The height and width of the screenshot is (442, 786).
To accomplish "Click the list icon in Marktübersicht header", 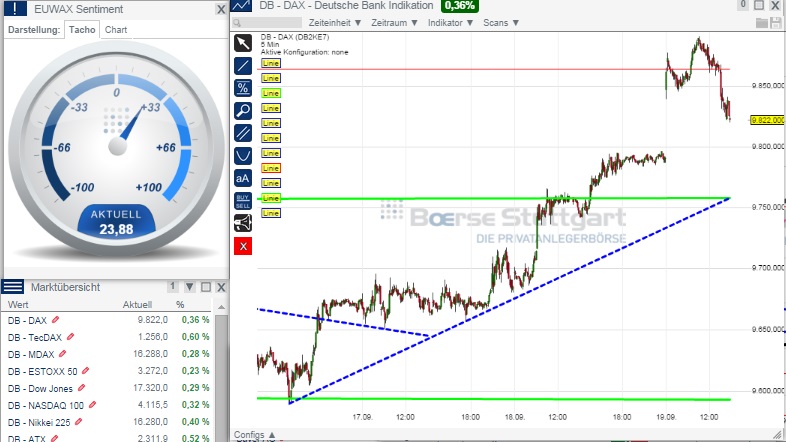I will pyautogui.click(x=13, y=287).
